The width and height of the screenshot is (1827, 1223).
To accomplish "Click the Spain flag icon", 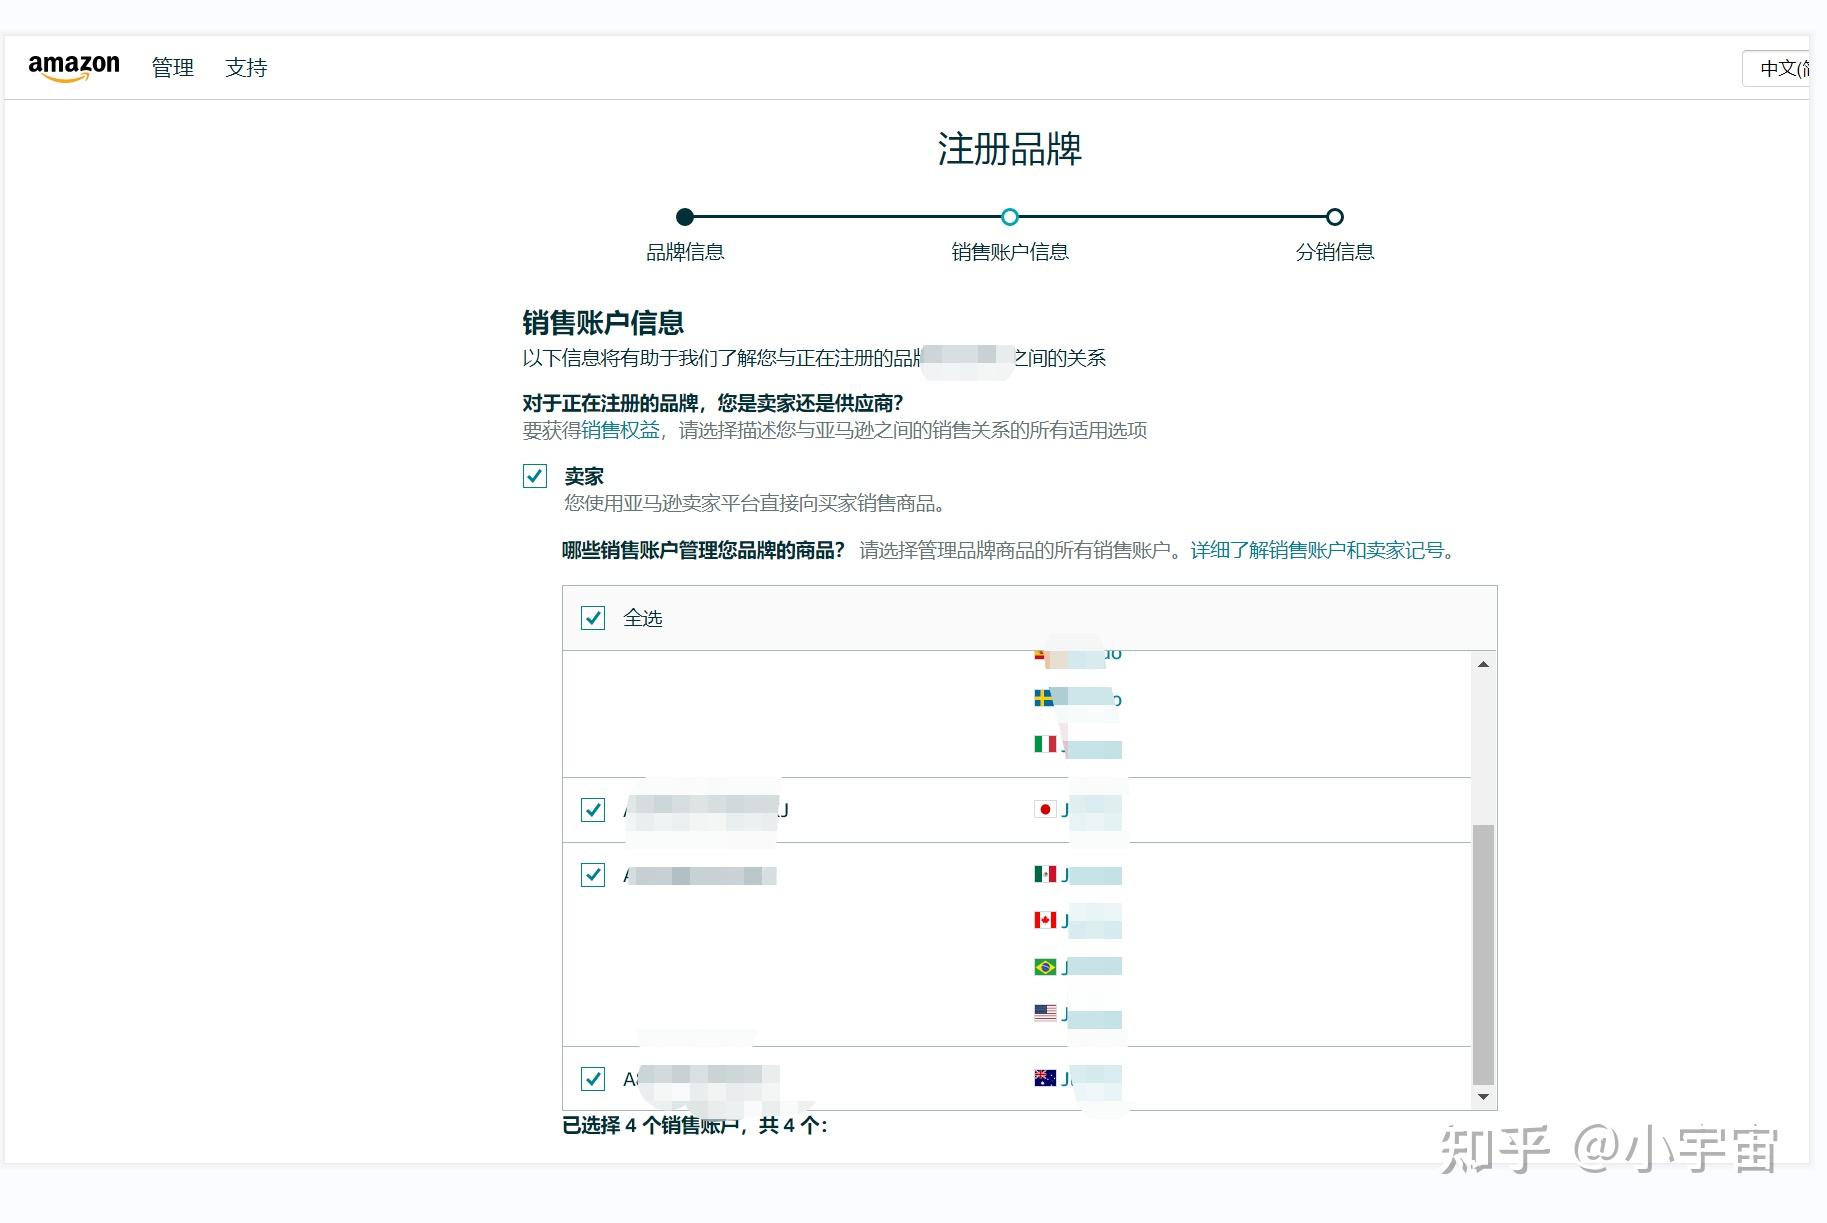I will click(1041, 655).
